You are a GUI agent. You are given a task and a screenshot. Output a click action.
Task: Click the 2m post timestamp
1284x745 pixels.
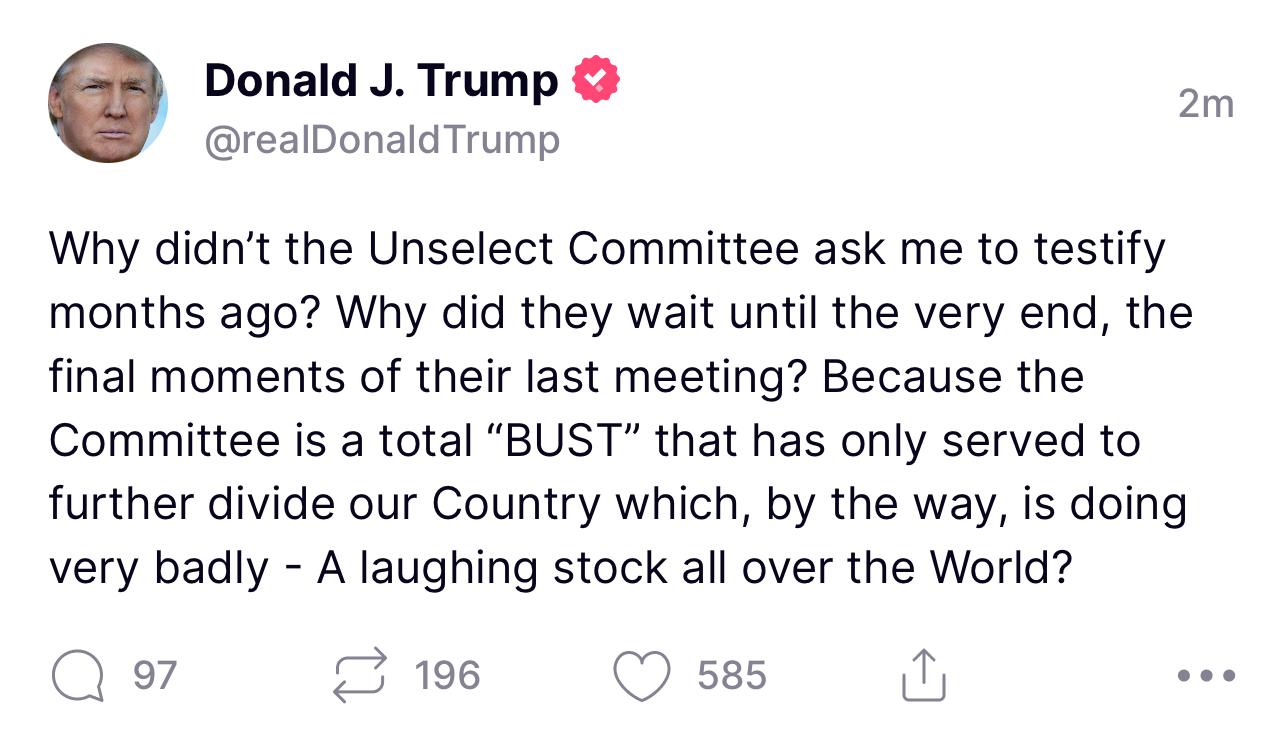click(x=1205, y=103)
